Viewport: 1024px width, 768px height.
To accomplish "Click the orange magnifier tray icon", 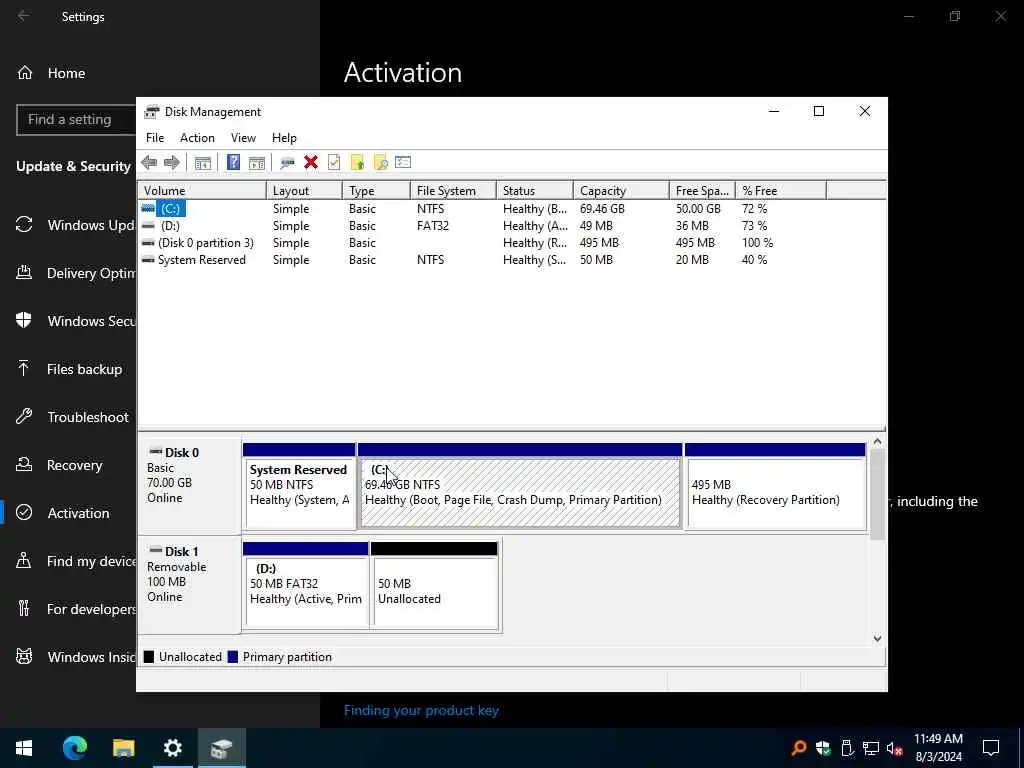I will pyautogui.click(x=798, y=748).
